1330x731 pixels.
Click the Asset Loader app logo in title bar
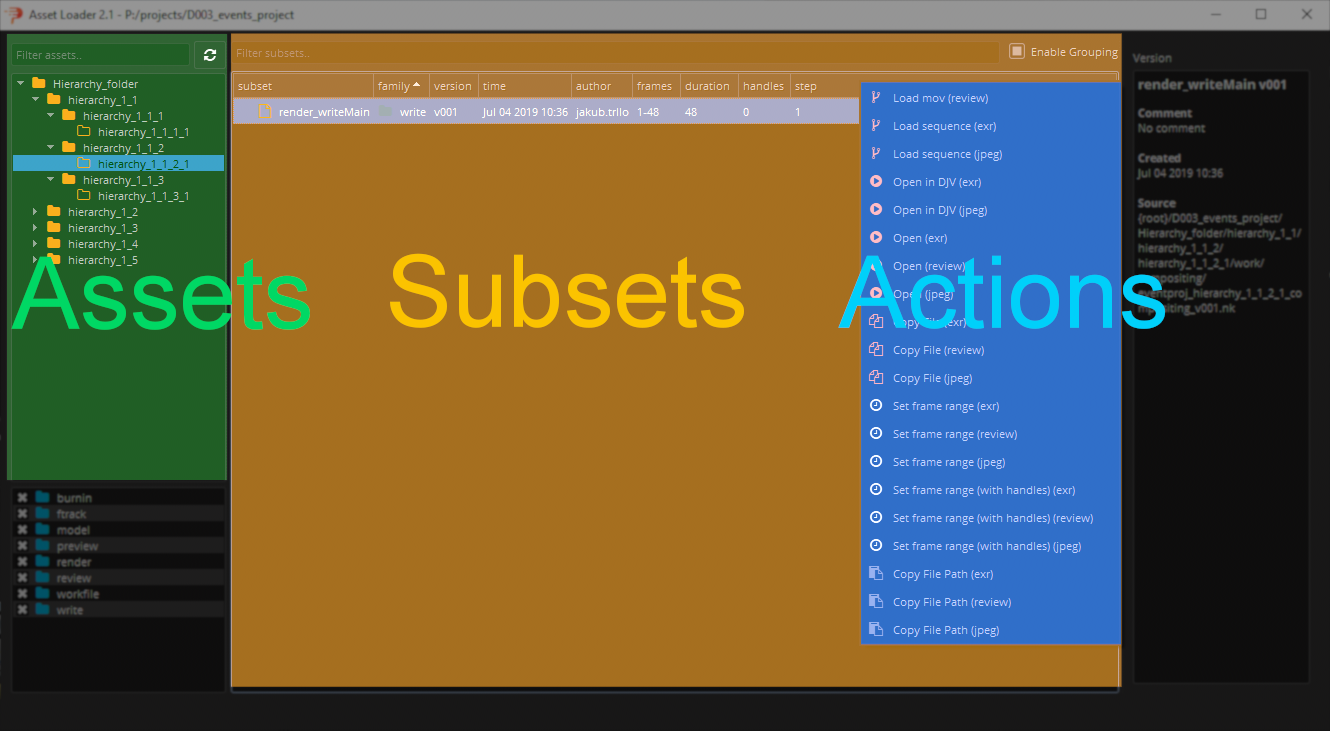(14, 14)
